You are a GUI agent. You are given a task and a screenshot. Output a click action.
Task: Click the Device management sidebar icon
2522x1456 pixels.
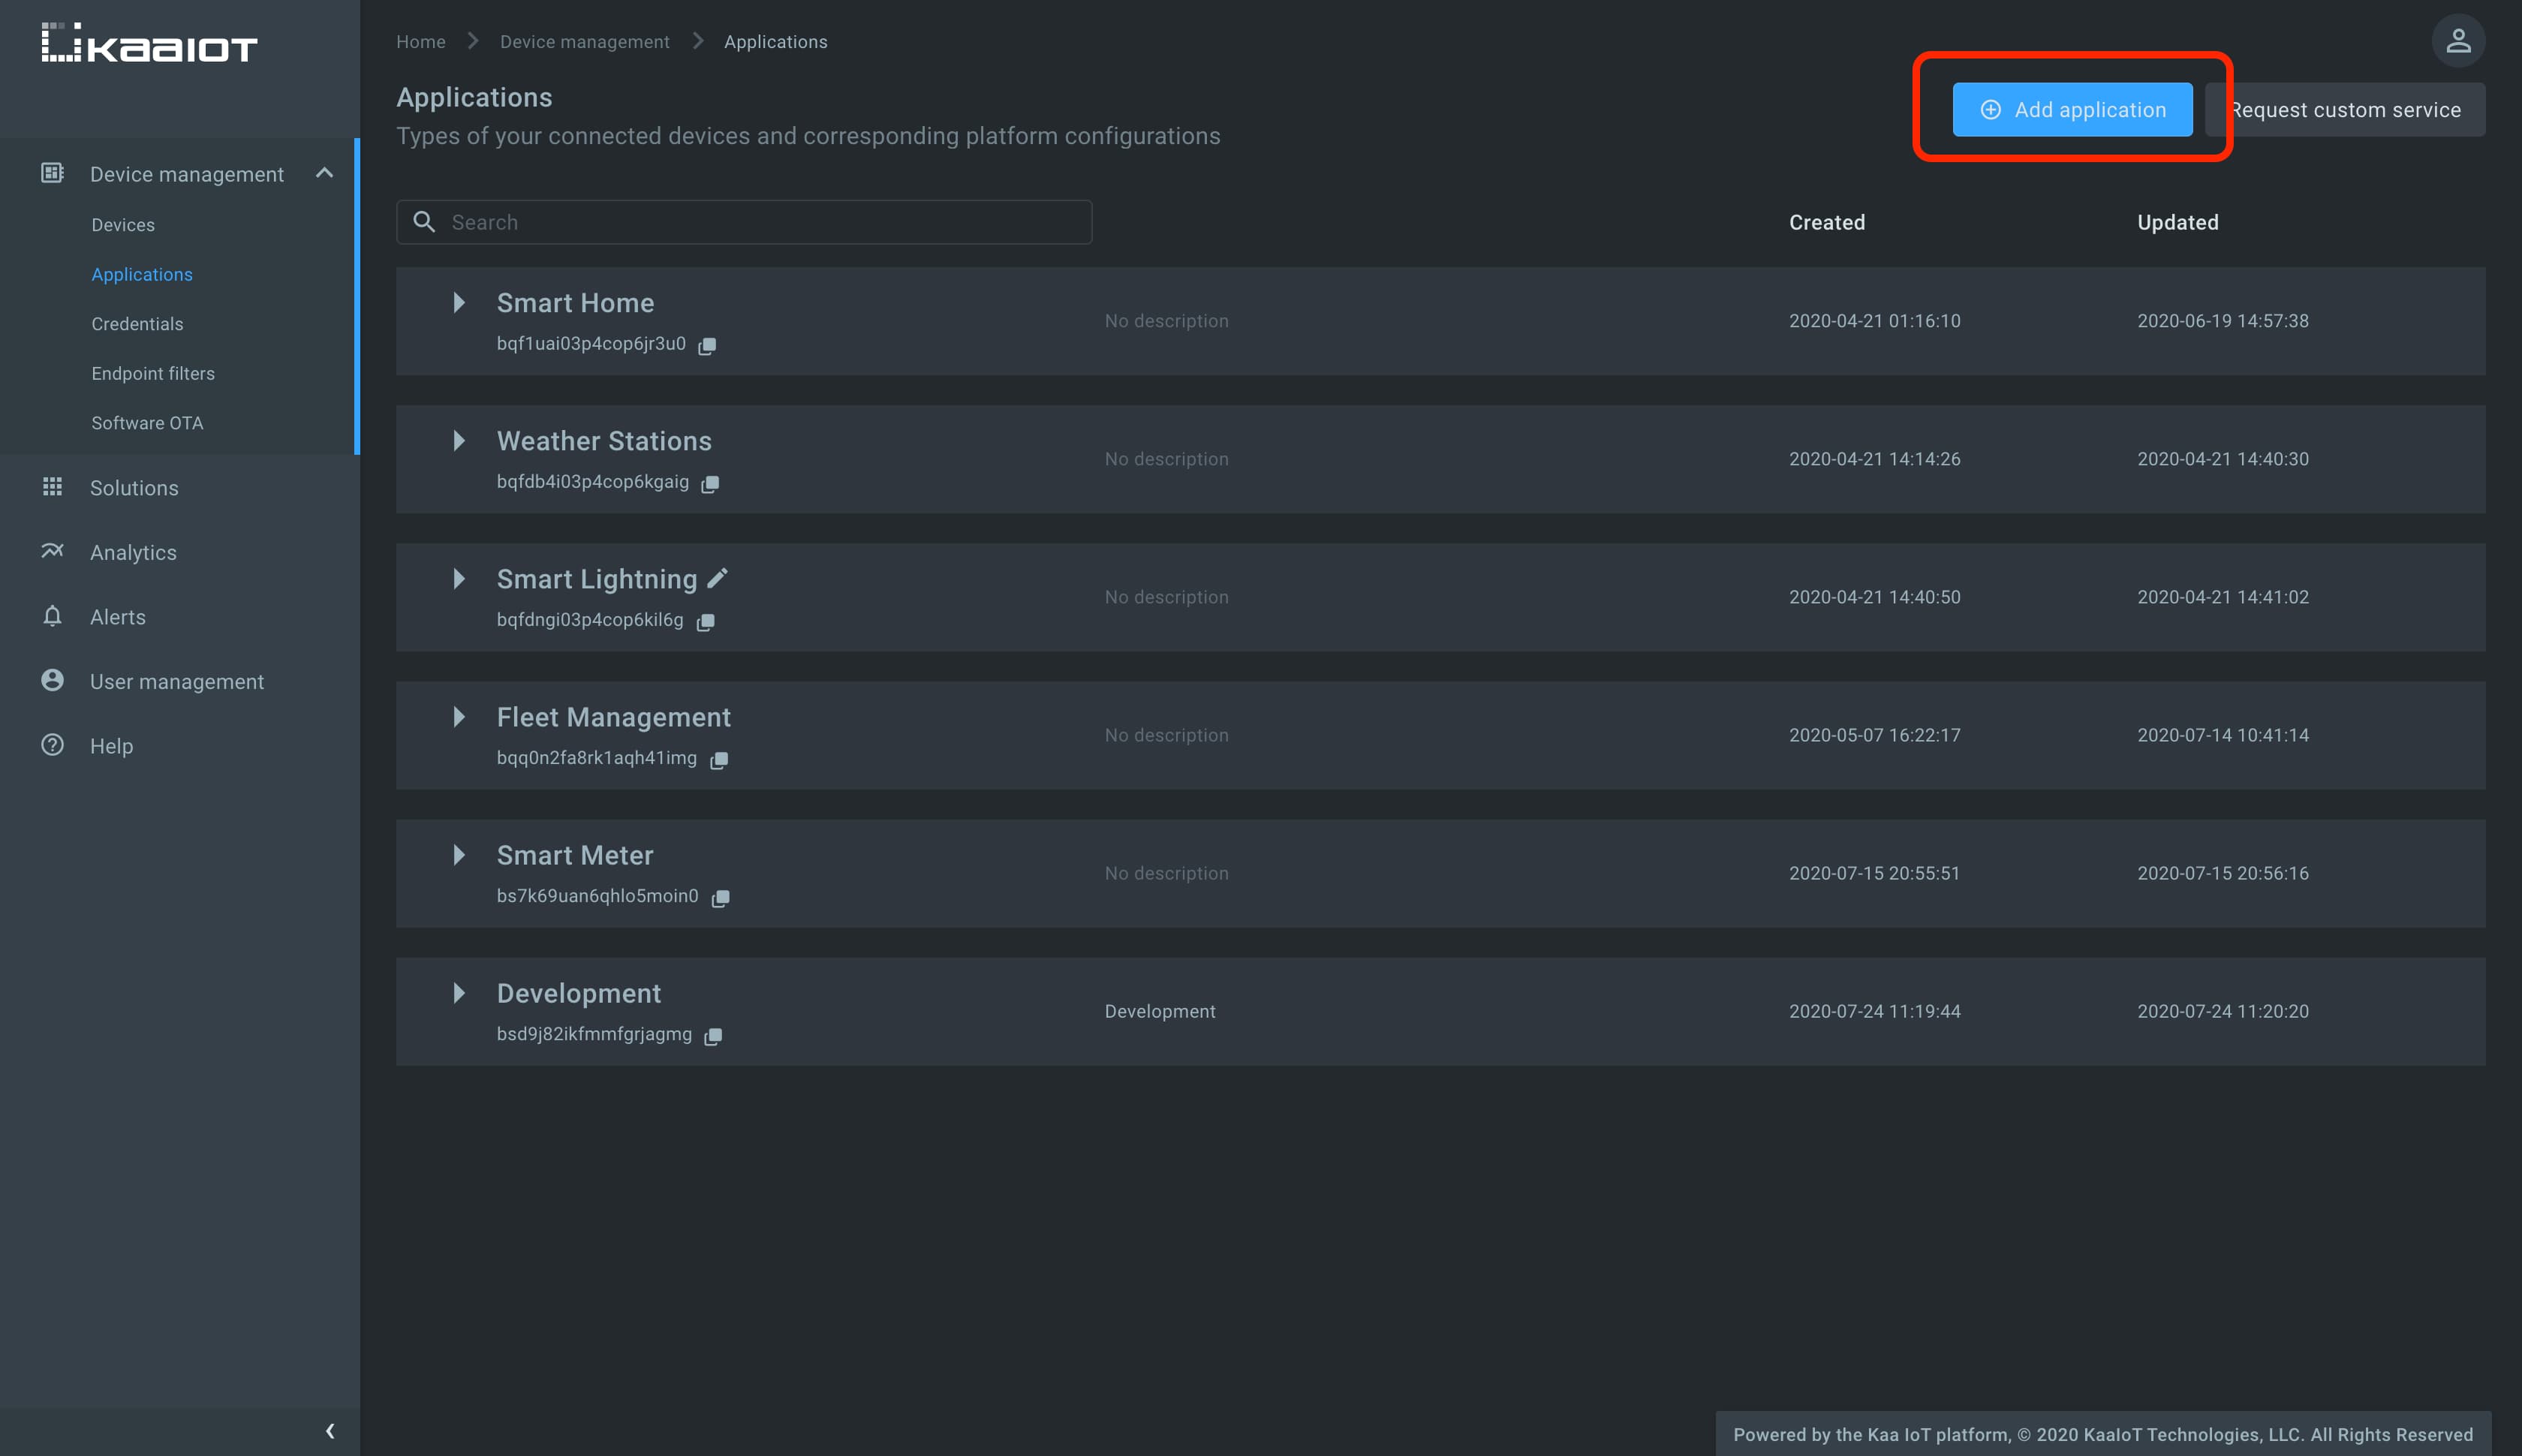[x=52, y=173]
